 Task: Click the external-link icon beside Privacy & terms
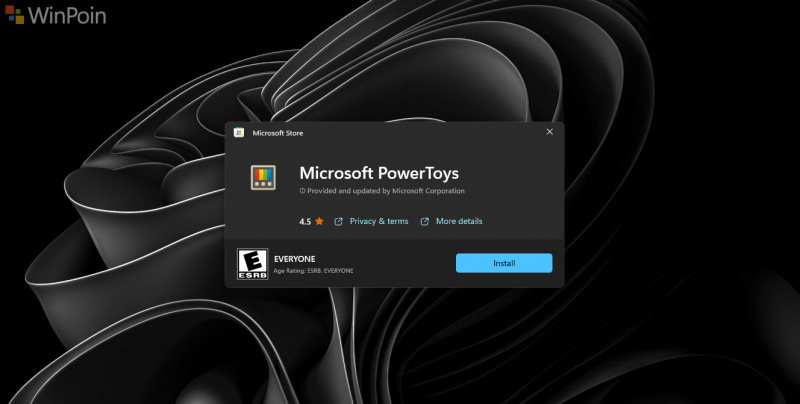(x=338, y=221)
